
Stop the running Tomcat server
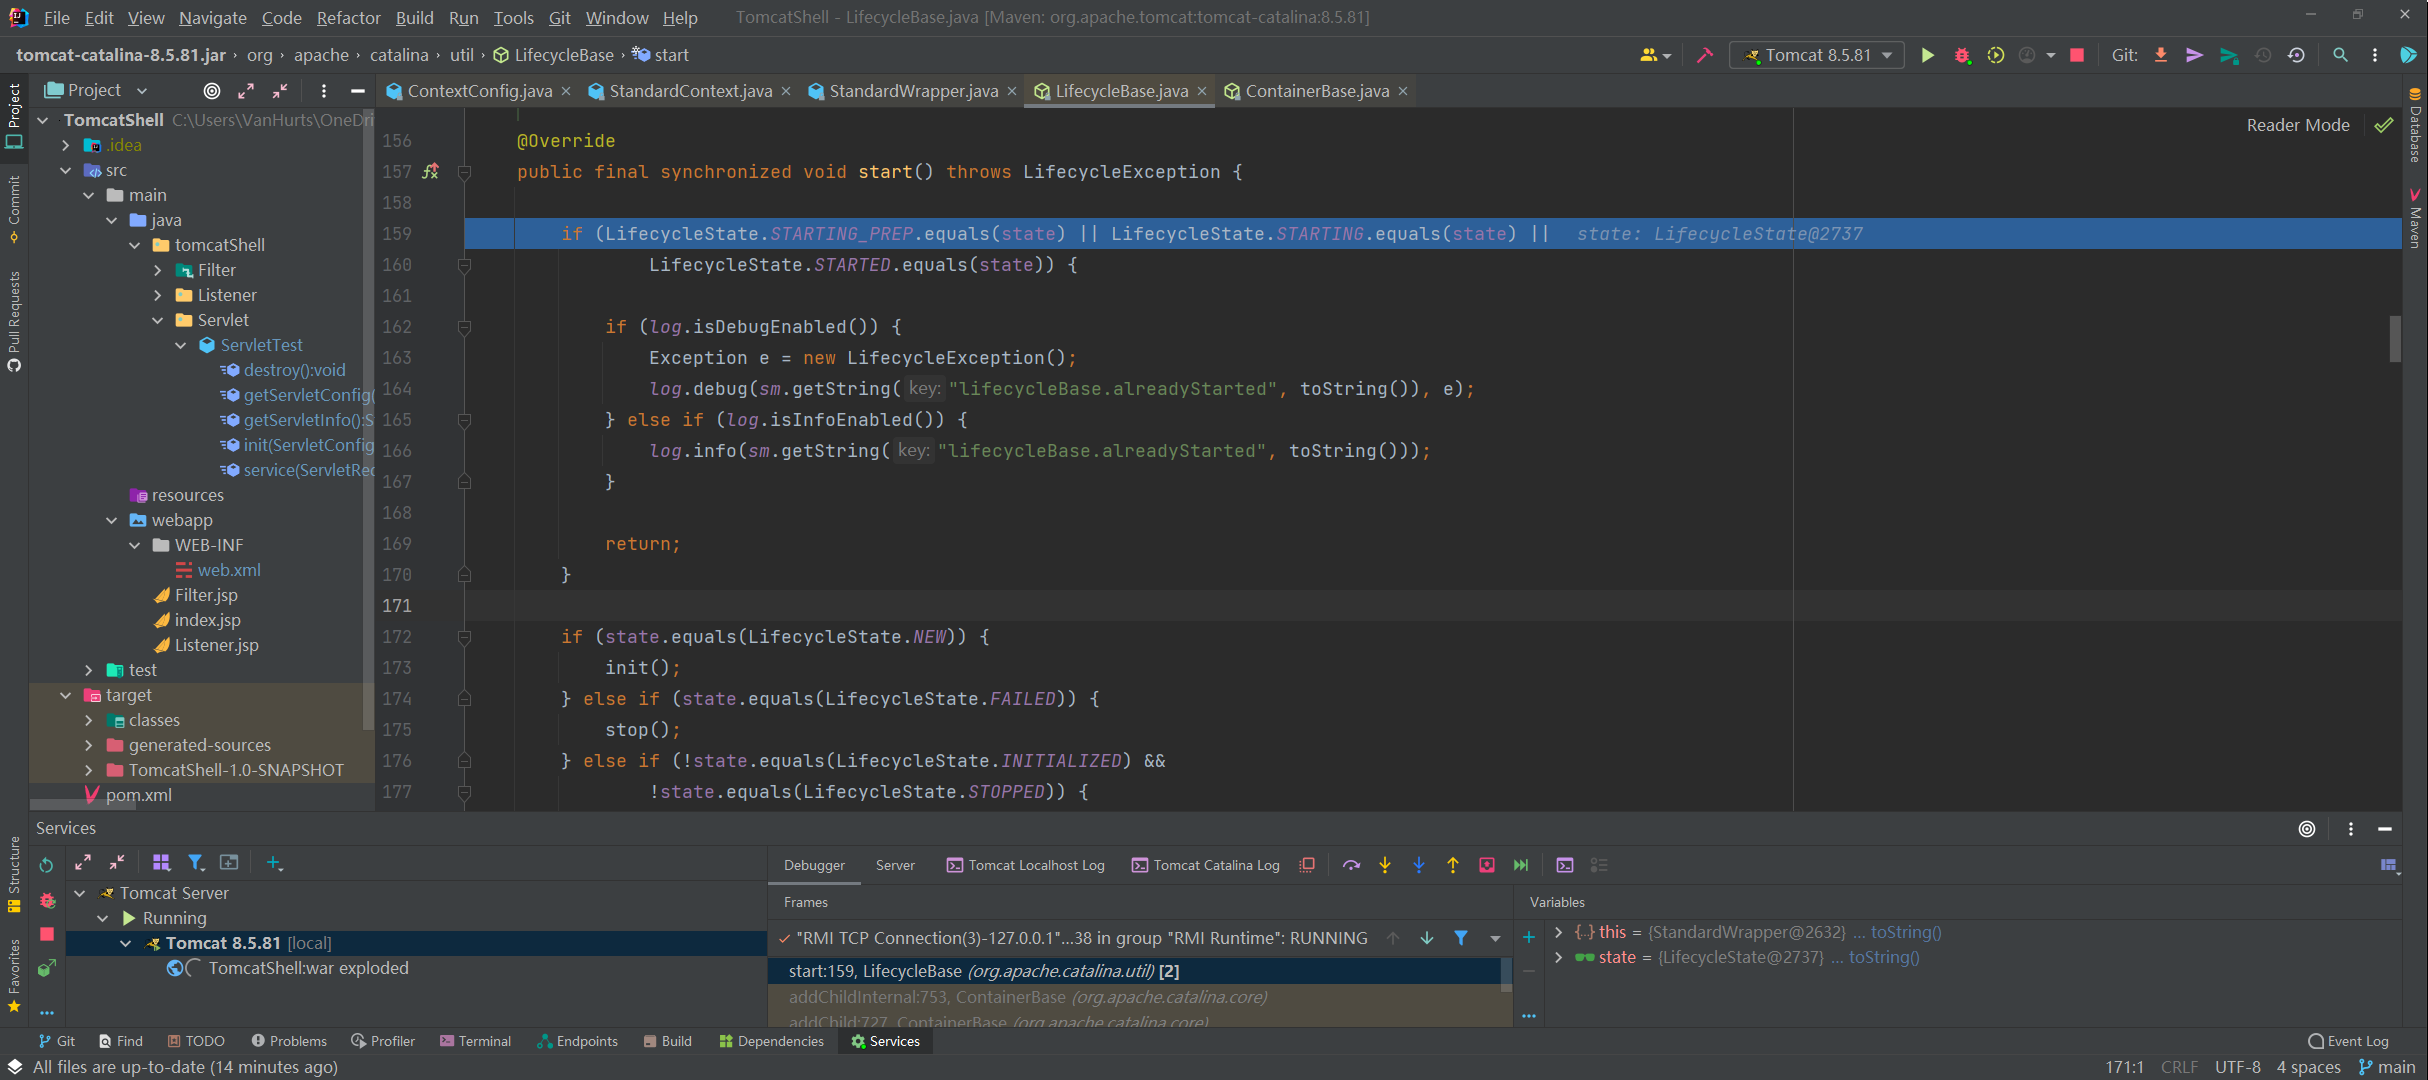click(2075, 55)
